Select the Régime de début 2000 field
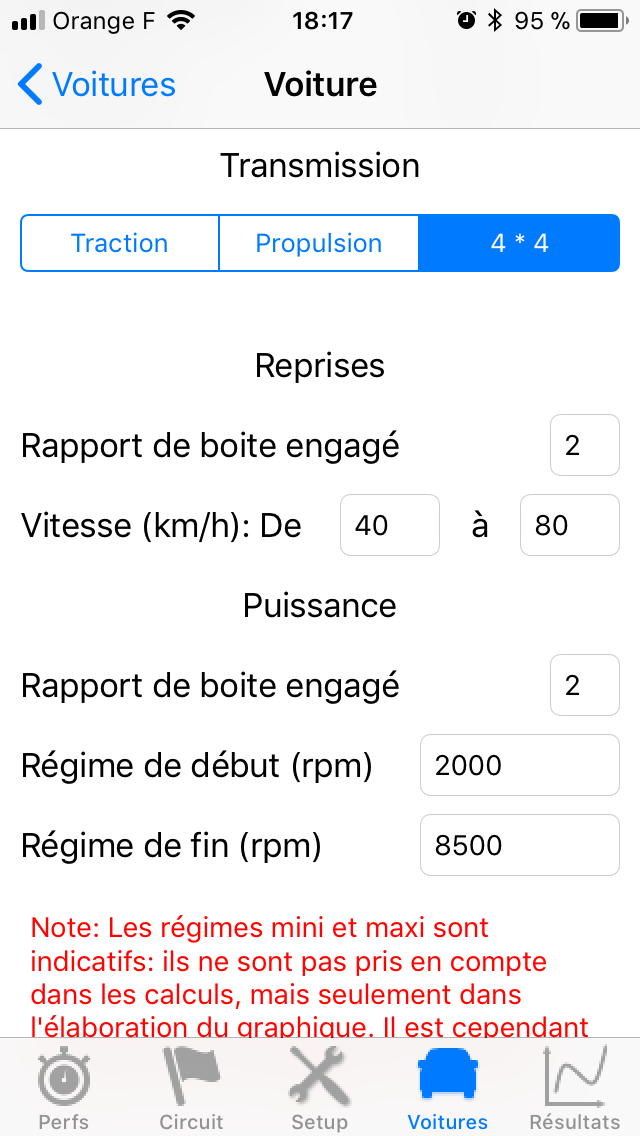This screenshot has width=640, height=1136. pos(519,765)
